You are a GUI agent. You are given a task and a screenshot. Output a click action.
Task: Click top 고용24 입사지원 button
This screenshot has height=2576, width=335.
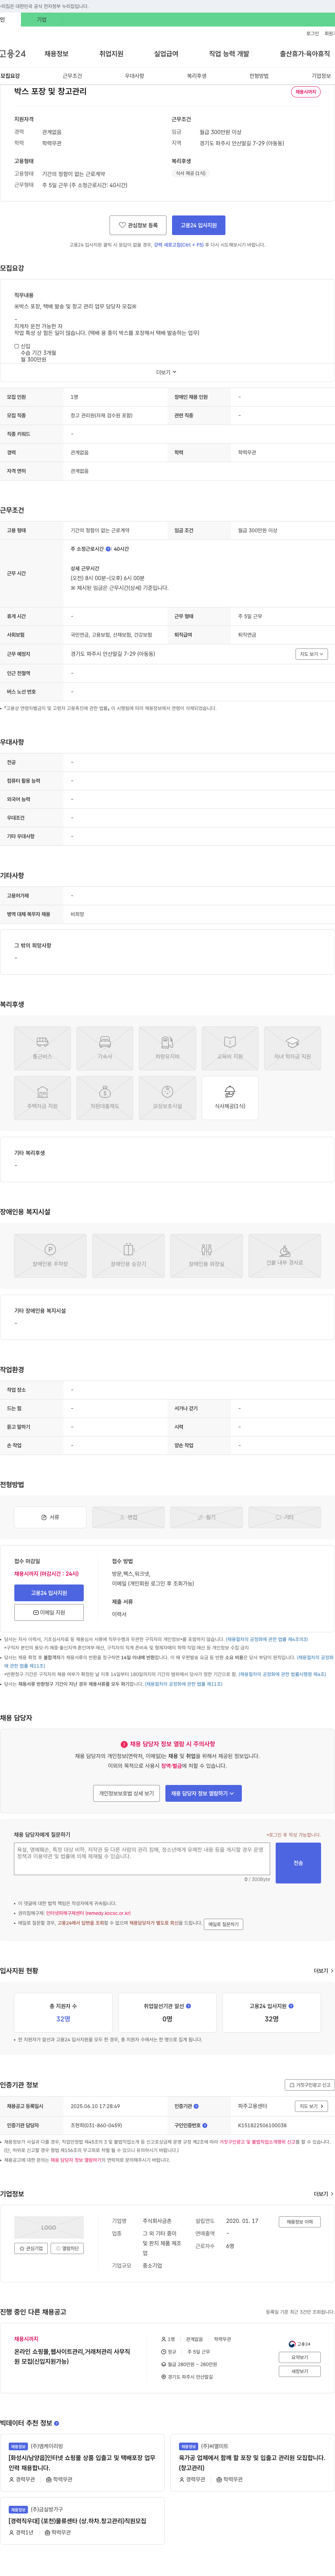click(x=199, y=225)
